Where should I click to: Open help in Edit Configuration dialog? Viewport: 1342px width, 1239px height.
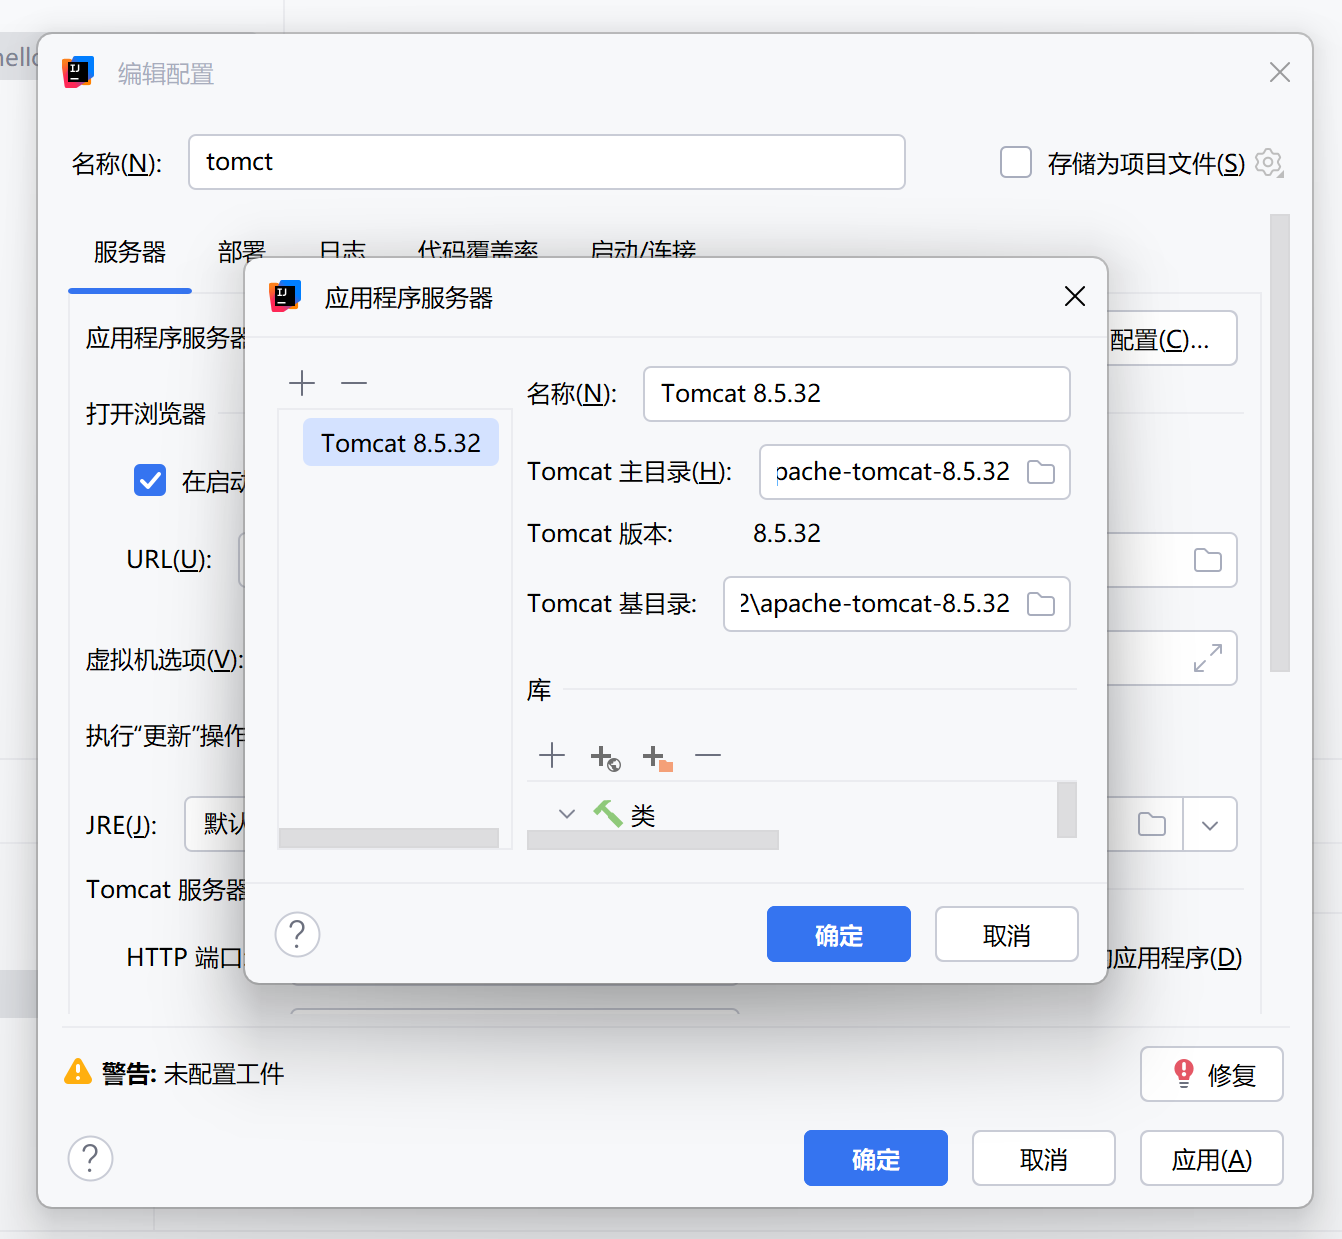point(90,1158)
